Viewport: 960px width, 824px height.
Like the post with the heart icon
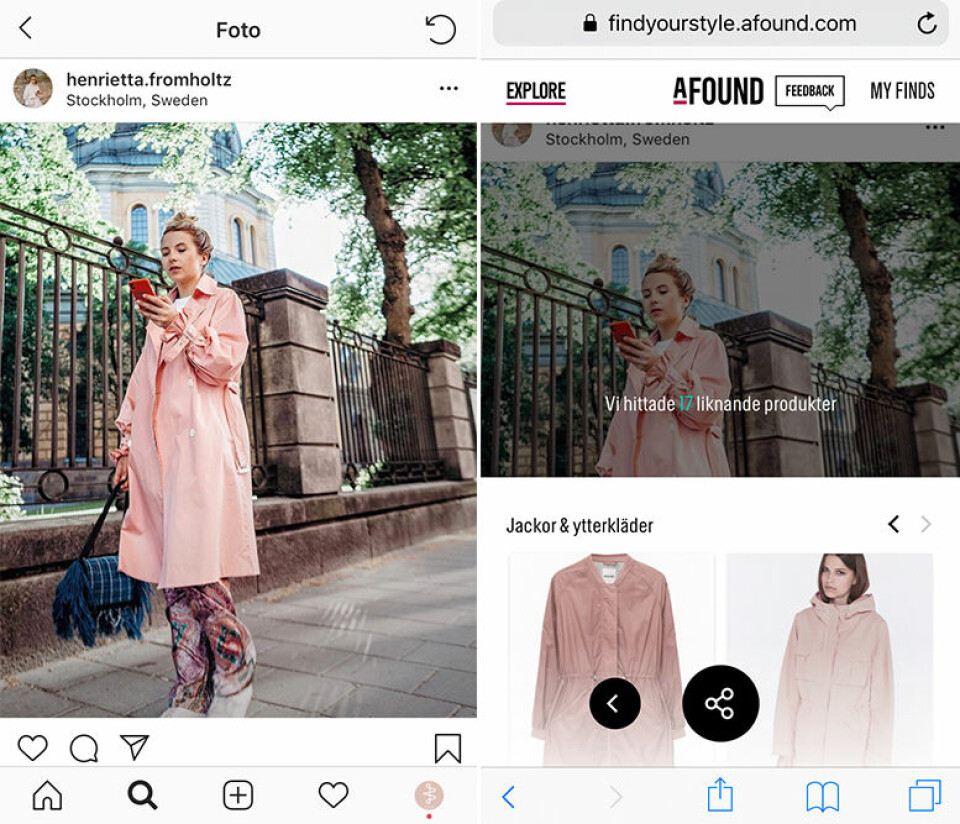(x=32, y=747)
